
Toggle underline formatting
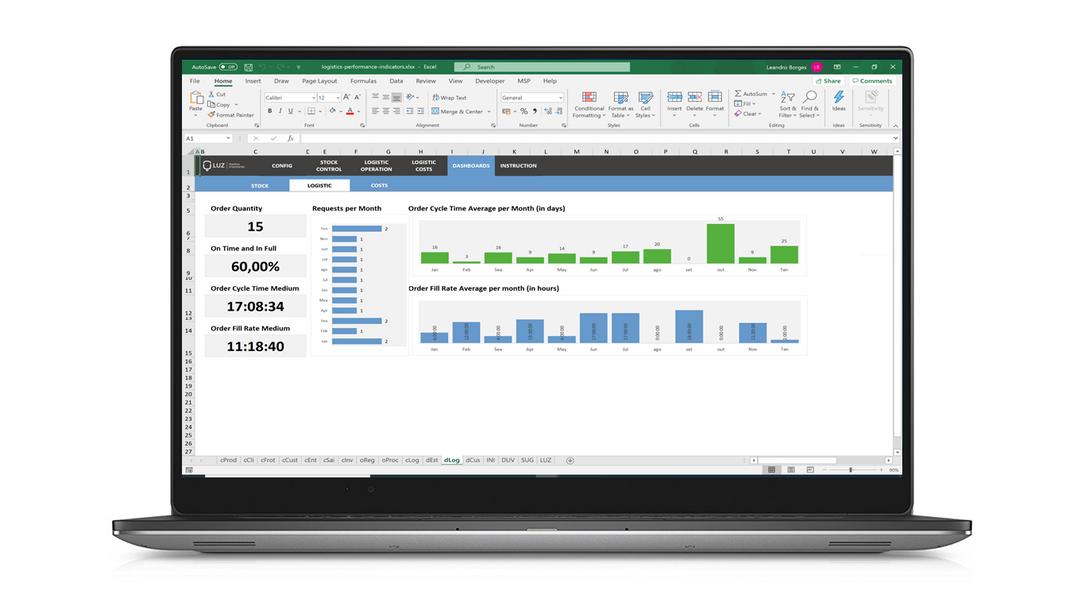click(x=289, y=110)
